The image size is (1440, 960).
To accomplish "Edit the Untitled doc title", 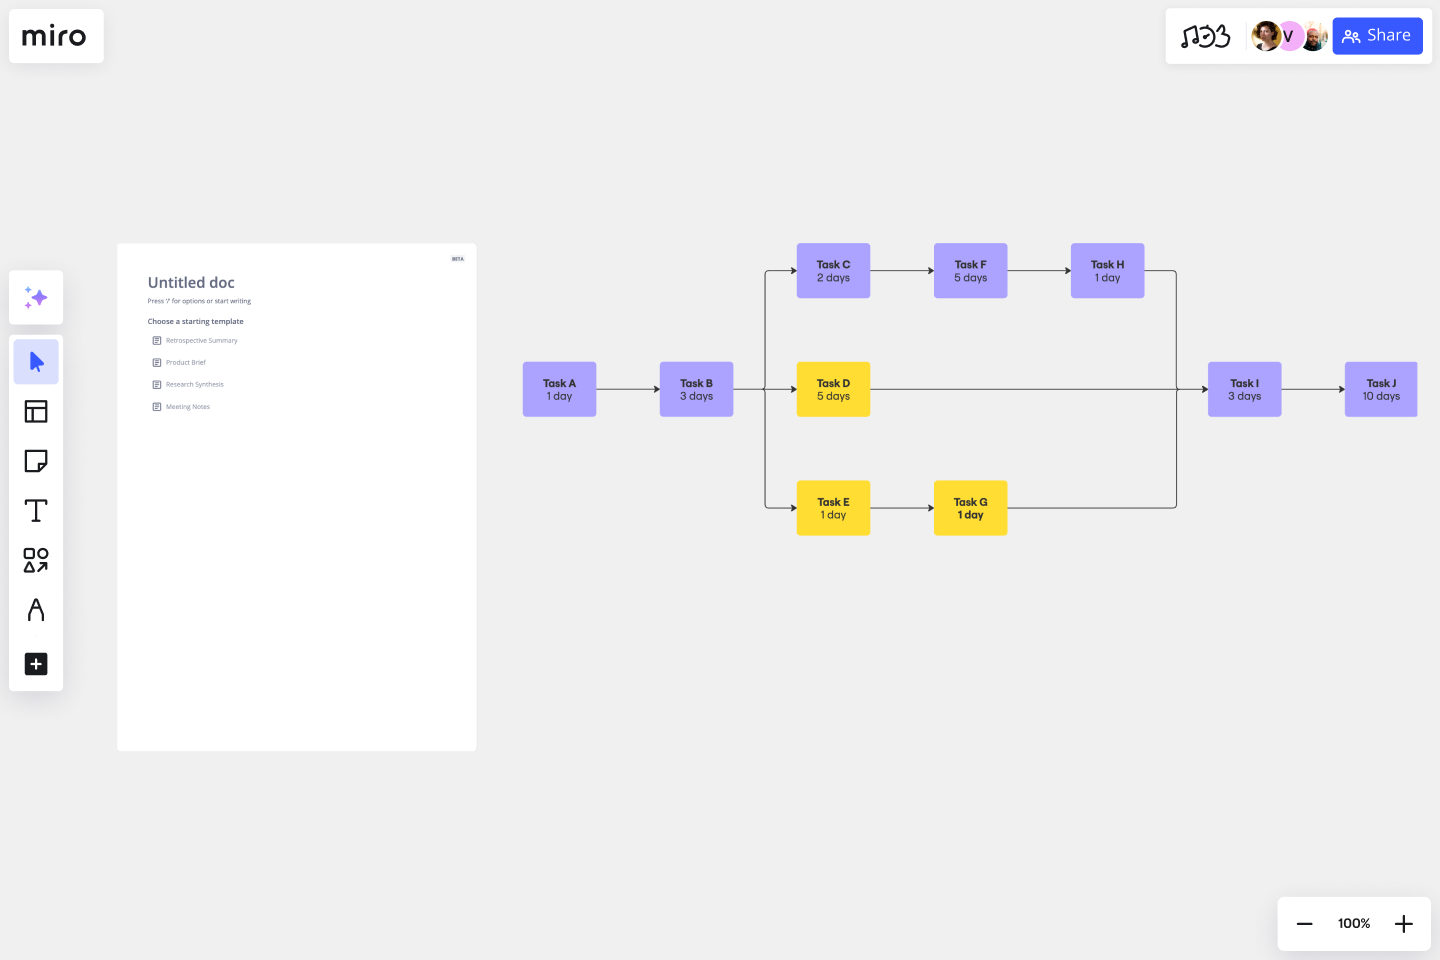I will click(191, 282).
